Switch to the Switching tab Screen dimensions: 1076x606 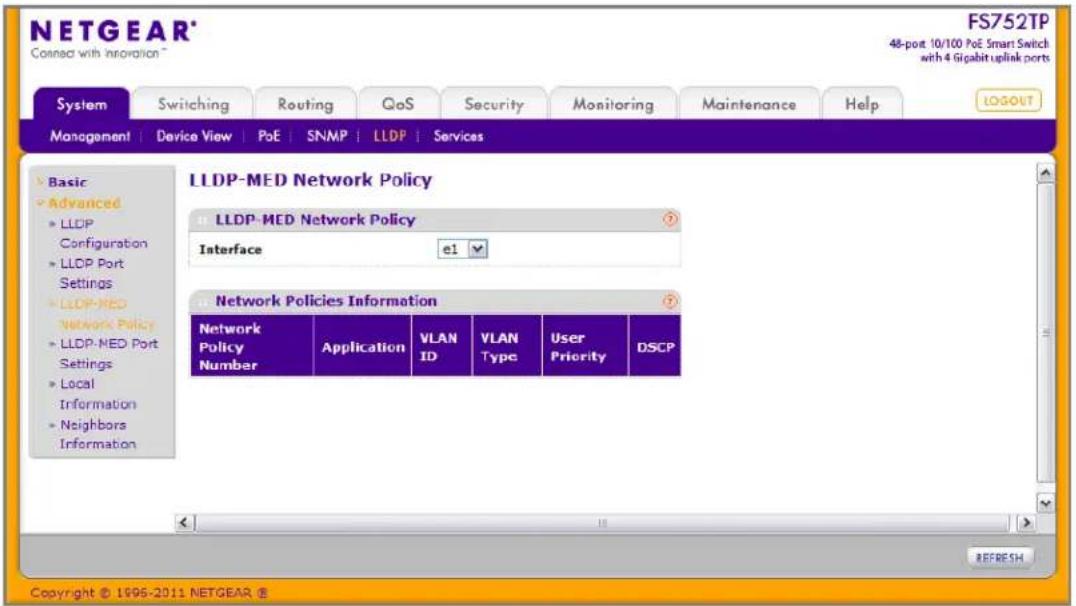click(194, 104)
